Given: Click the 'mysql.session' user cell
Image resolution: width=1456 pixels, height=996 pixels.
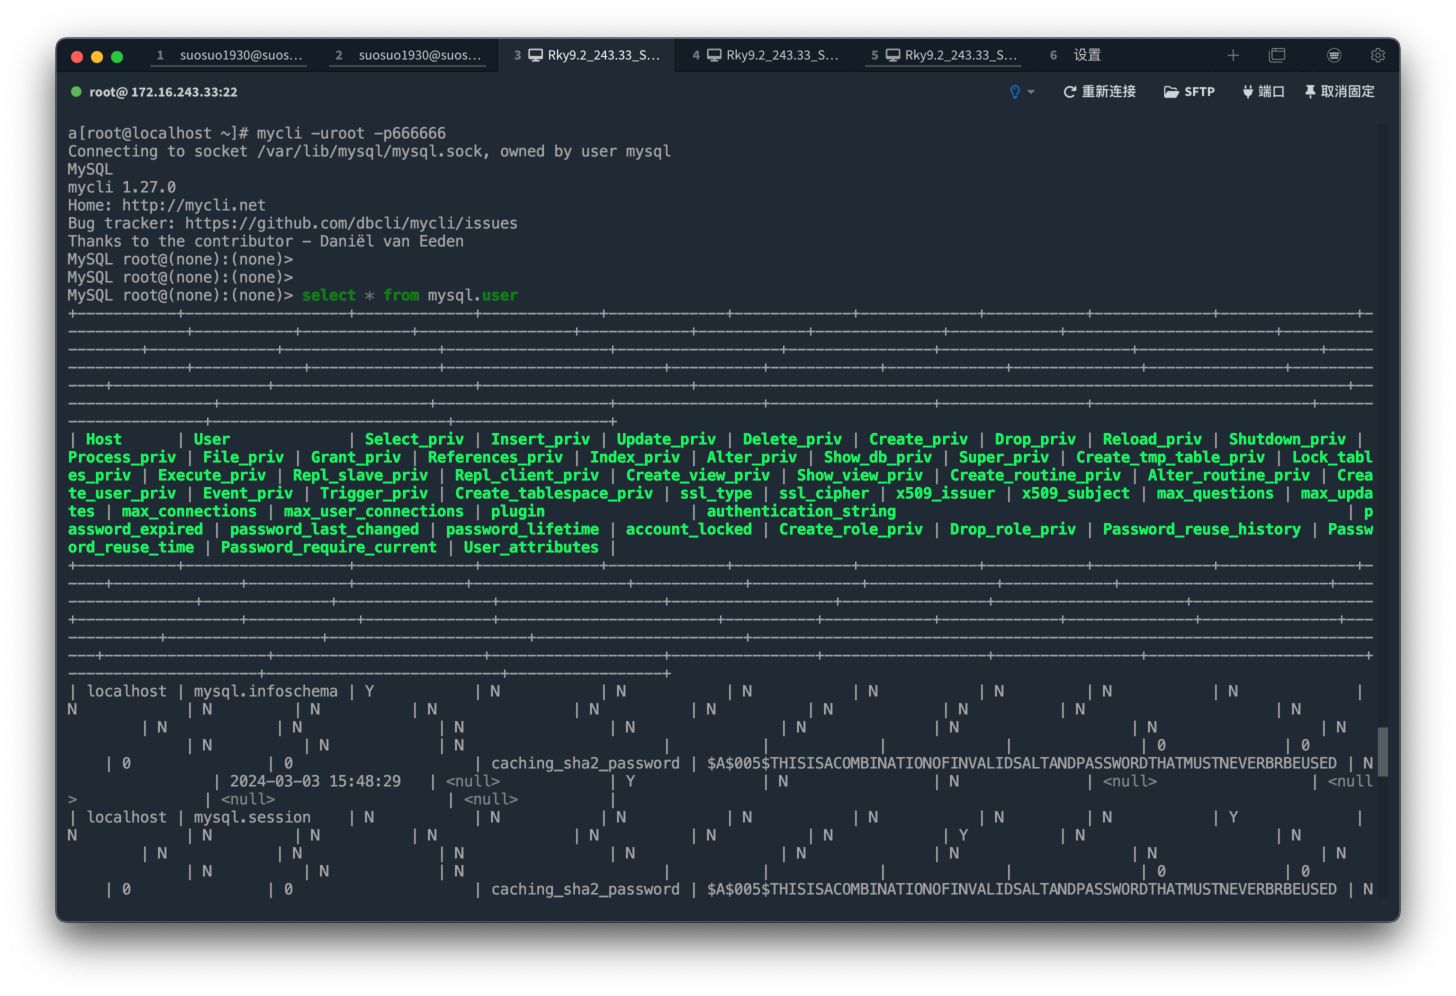Looking at the screenshot, I should click(x=252, y=817).
